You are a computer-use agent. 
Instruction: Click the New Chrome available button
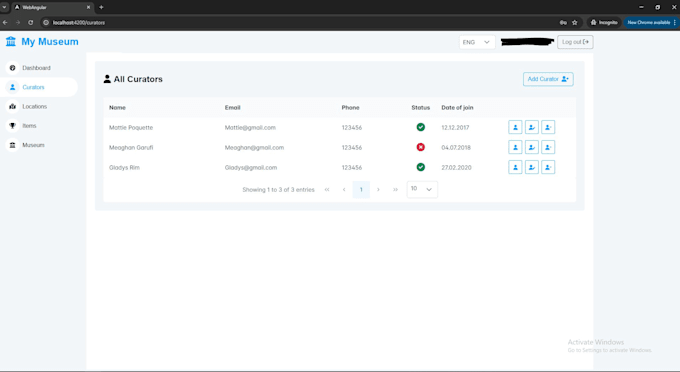tap(649, 23)
